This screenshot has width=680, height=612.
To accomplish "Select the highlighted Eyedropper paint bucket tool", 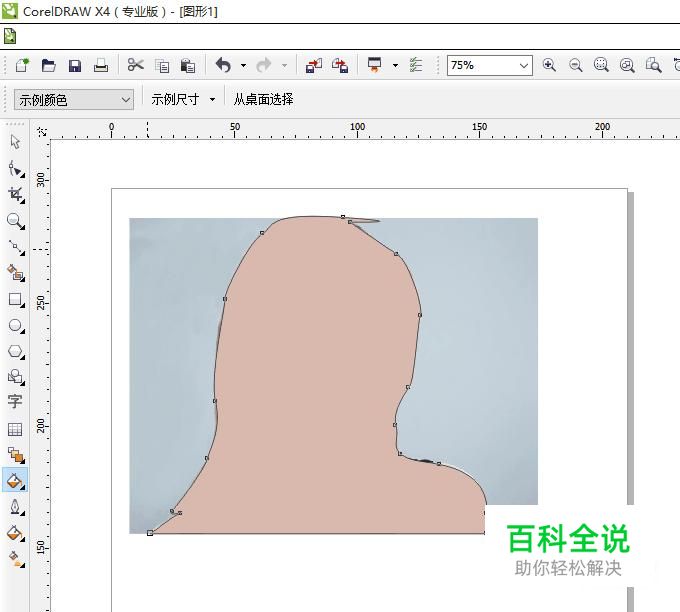I will 15,480.
